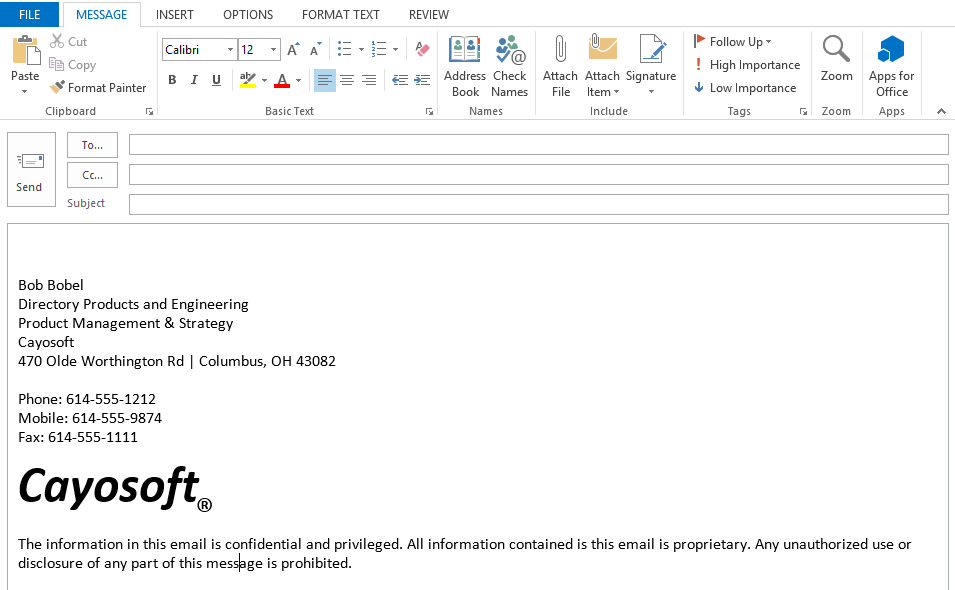Center align the text
The image size is (955, 590).
coord(347,80)
